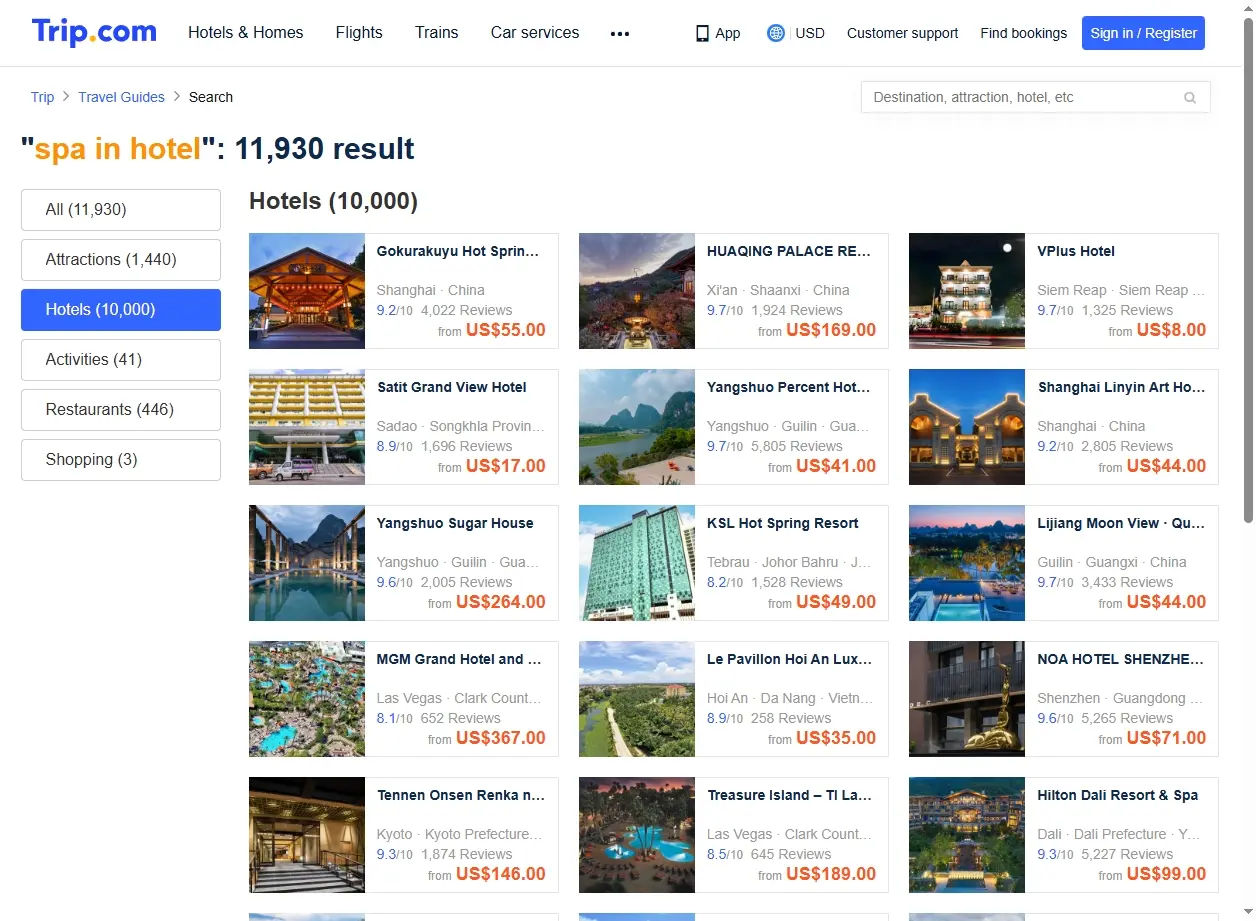Open Gokurakuyu Hot Spring hotel thumbnail

click(307, 291)
